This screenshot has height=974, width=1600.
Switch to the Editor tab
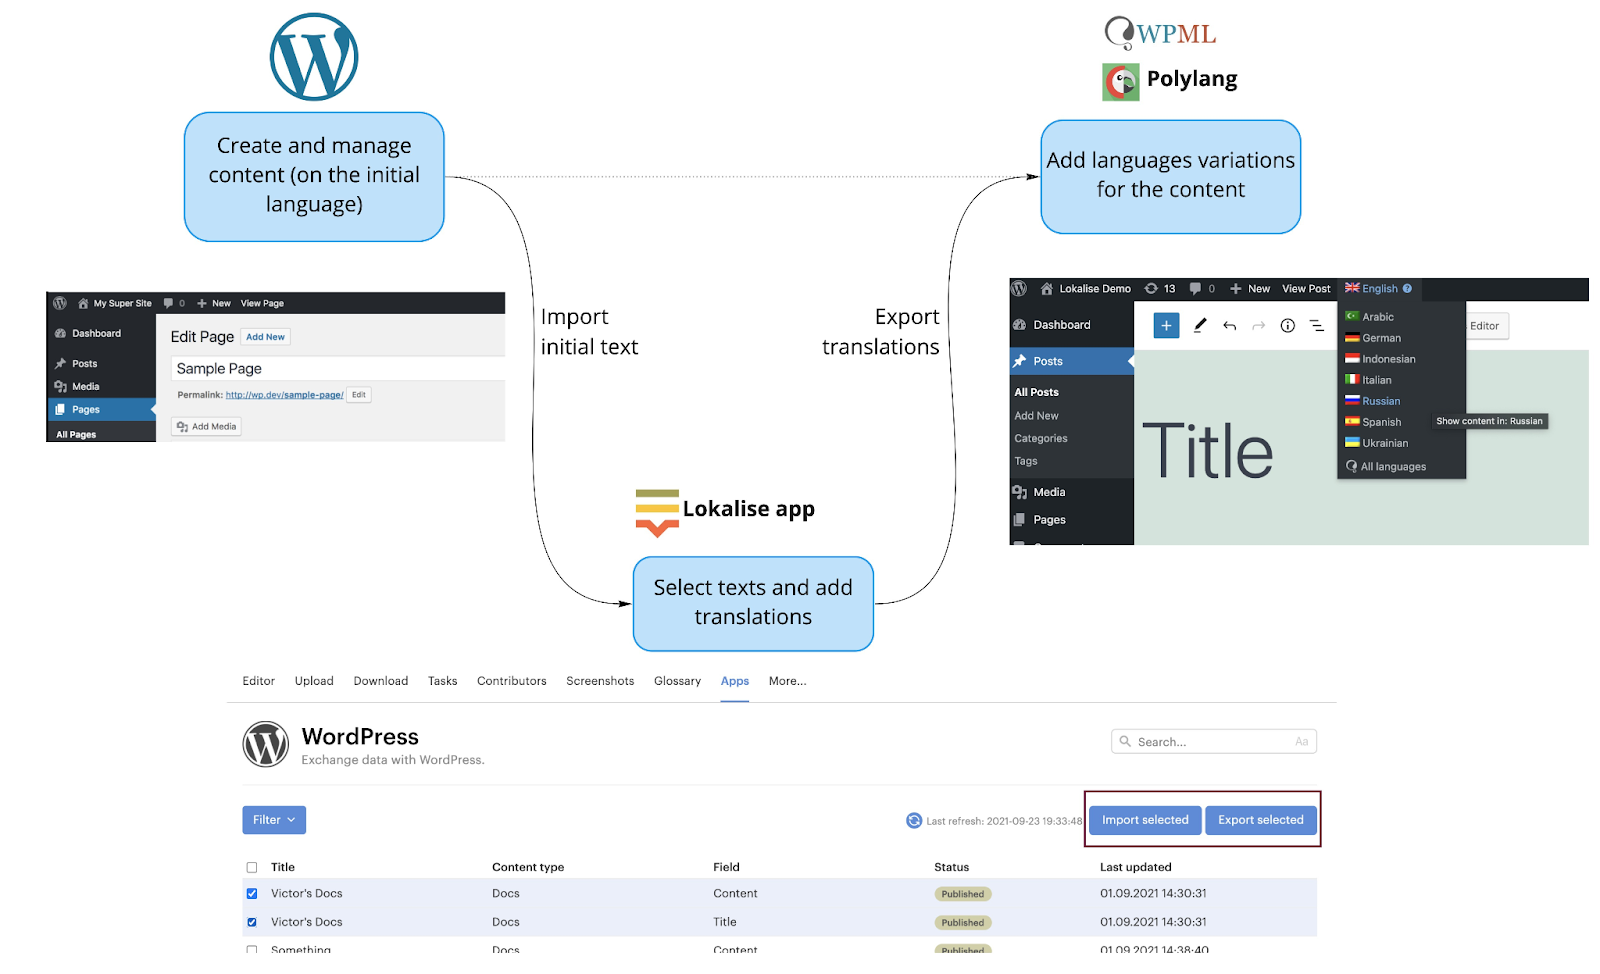[258, 681]
